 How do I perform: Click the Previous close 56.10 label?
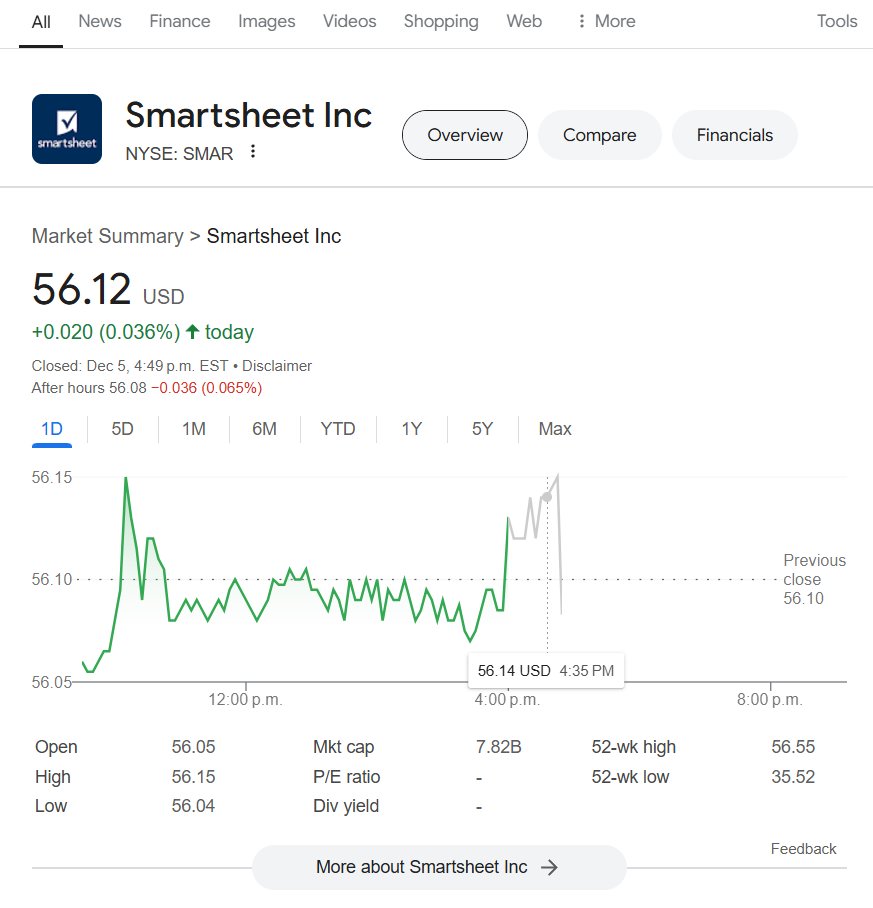point(814,579)
